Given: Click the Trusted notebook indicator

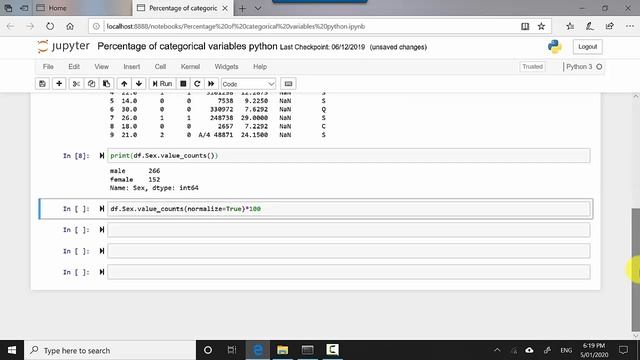Looking at the screenshot, I should click(532, 67).
